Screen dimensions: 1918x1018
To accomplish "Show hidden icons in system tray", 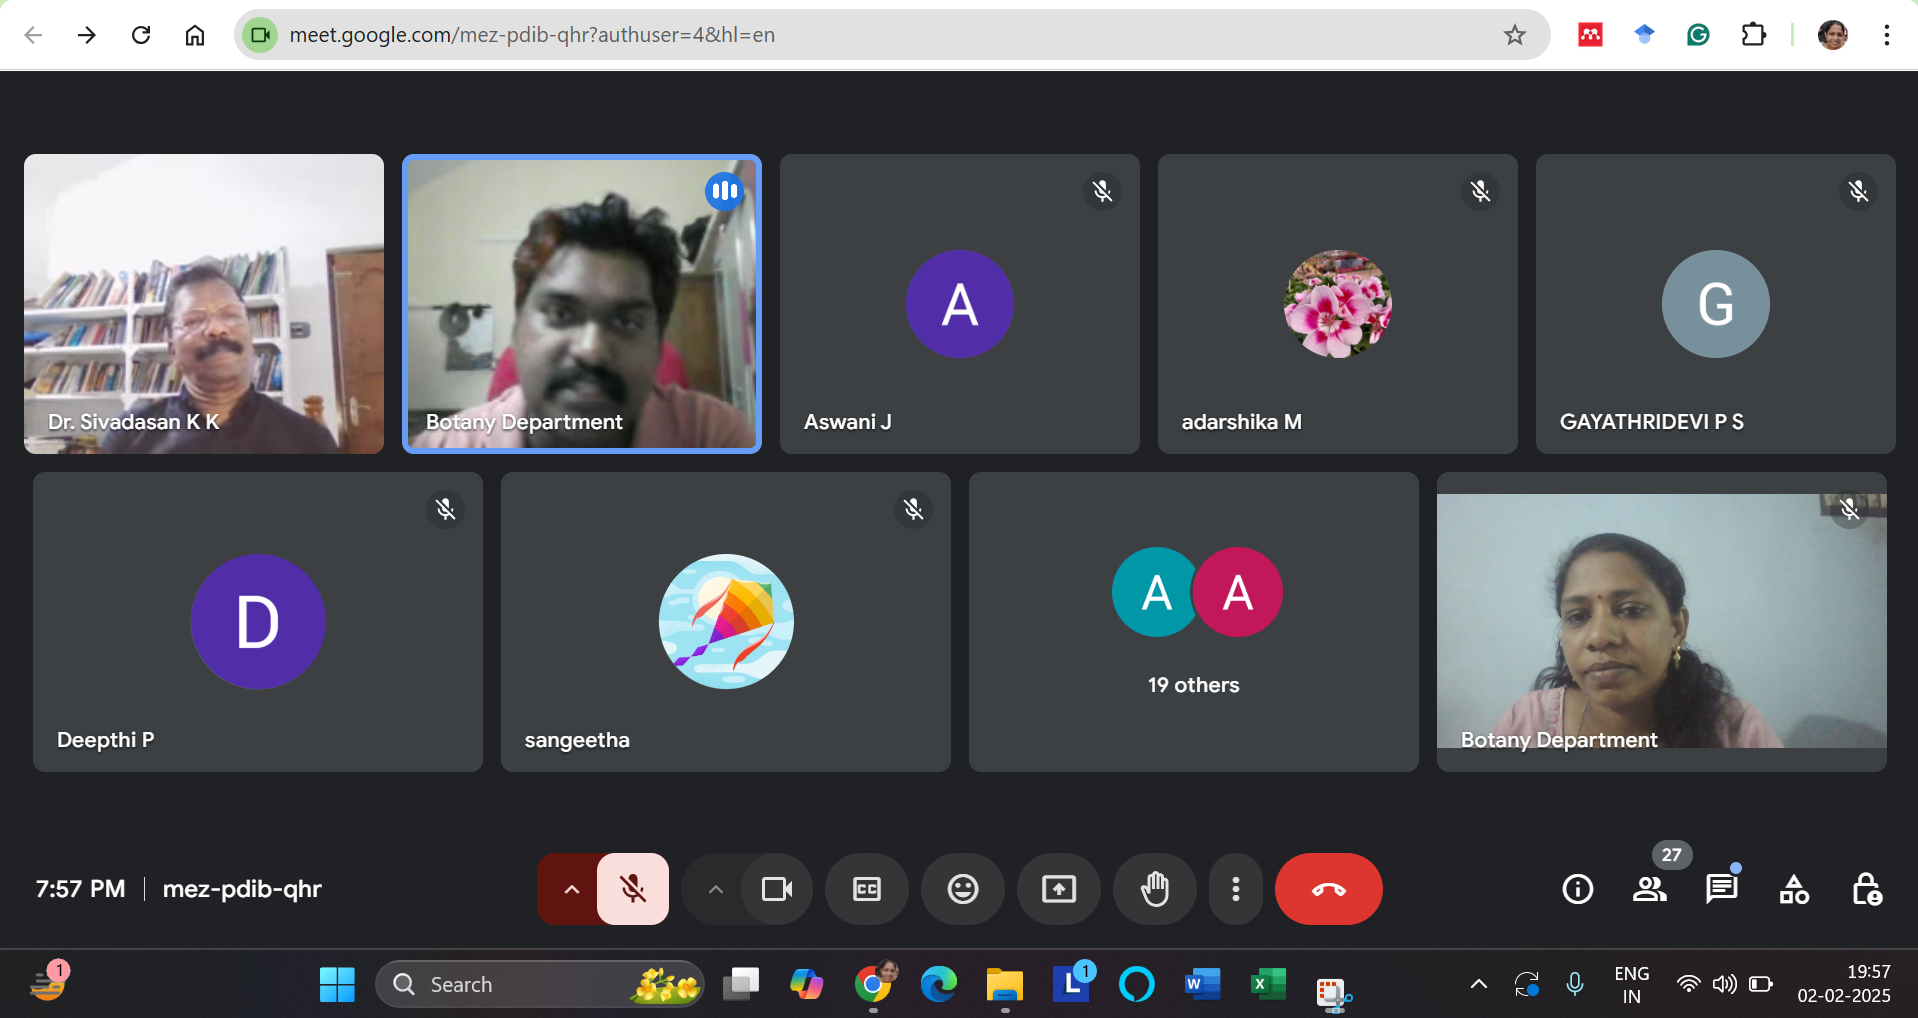I will 1478,984.
